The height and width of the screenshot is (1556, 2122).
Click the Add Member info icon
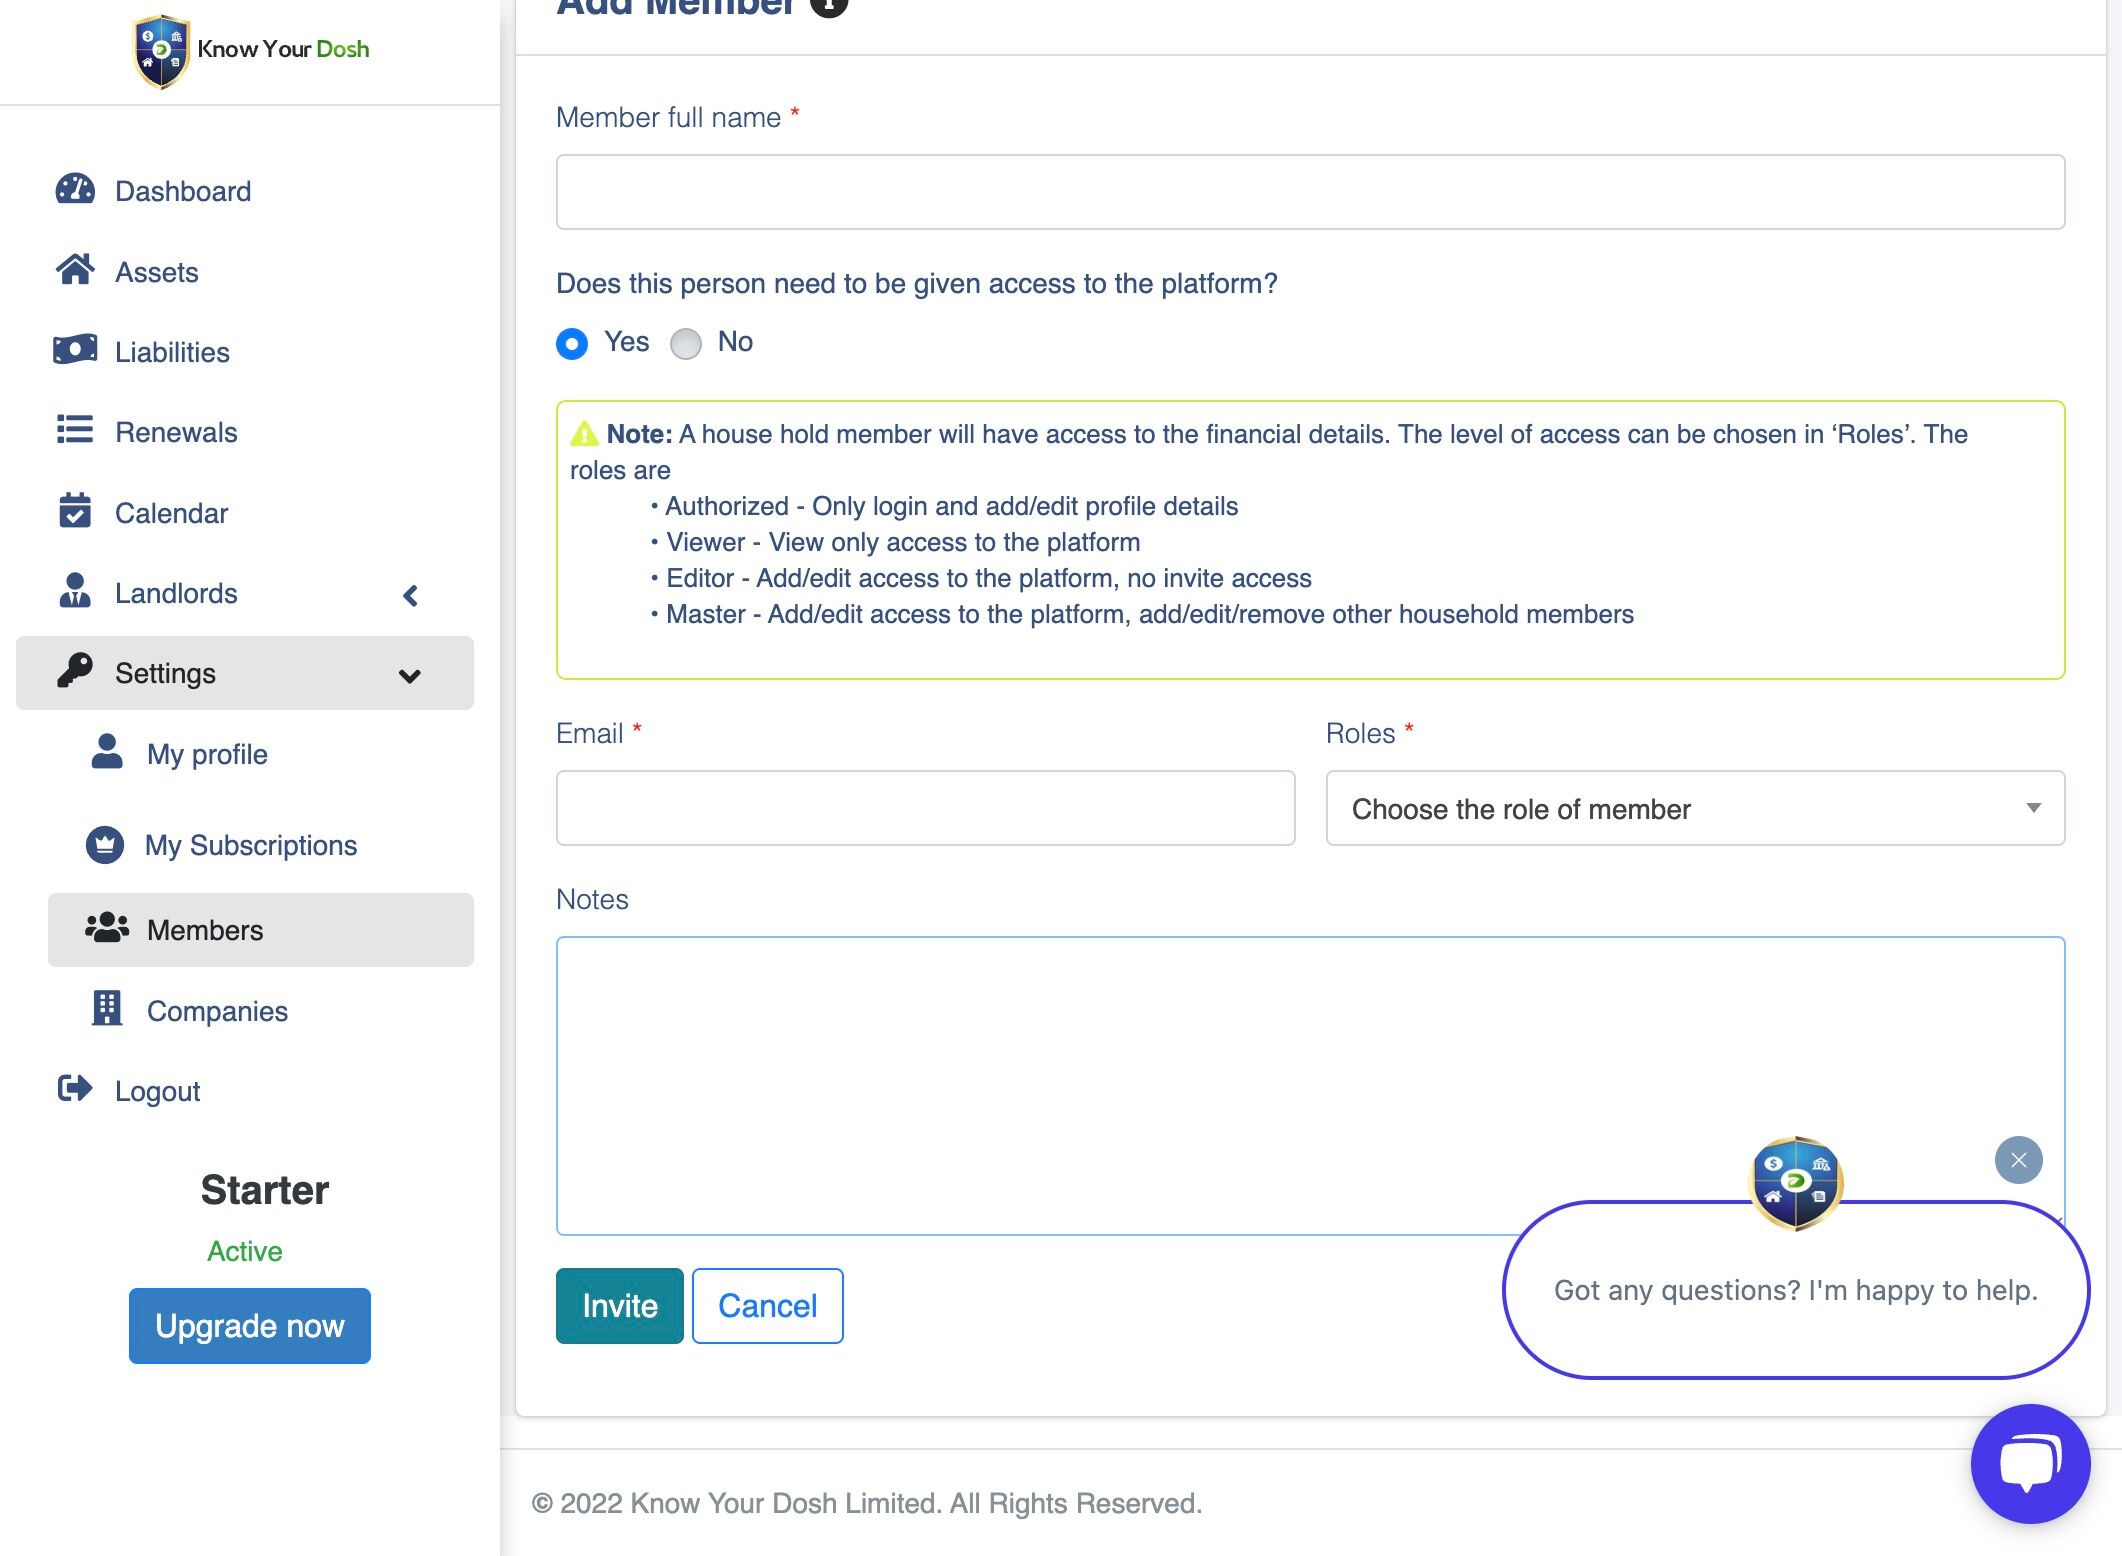(828, 6)
